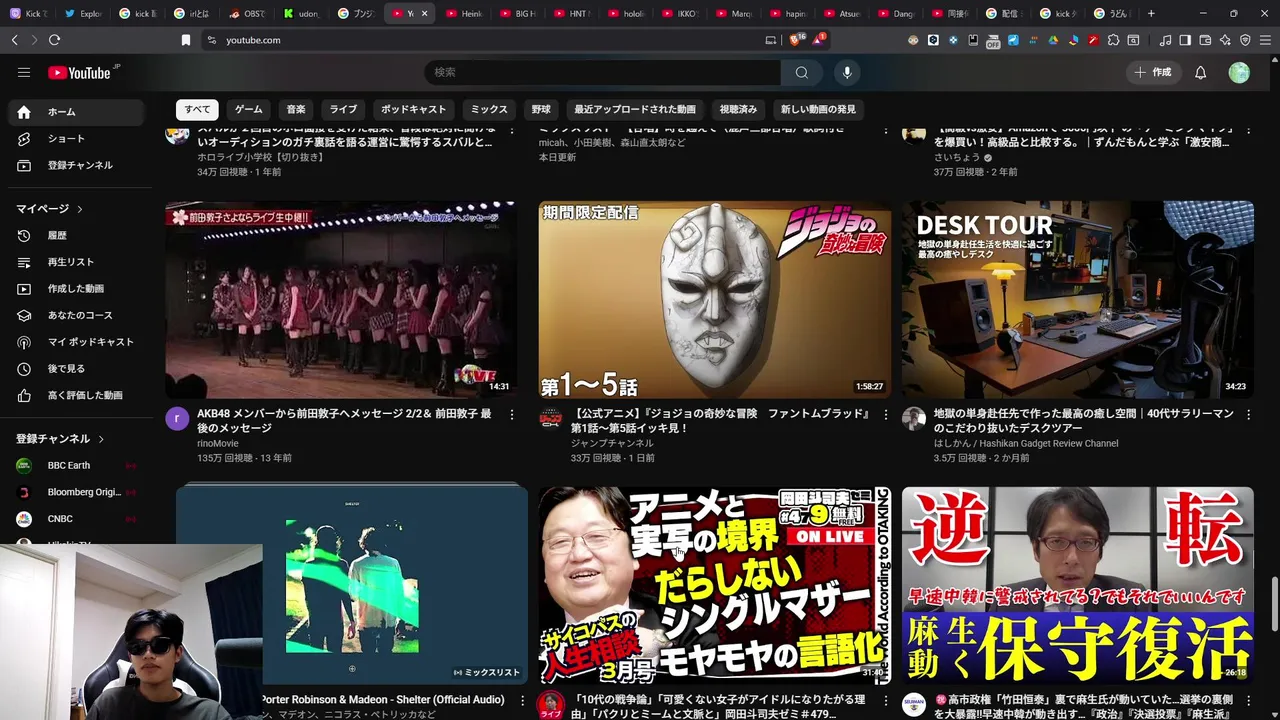Open browser extensions puzzle icon
The width and height of the screenshot is (1280, 720).
(x=1113, y=40)
